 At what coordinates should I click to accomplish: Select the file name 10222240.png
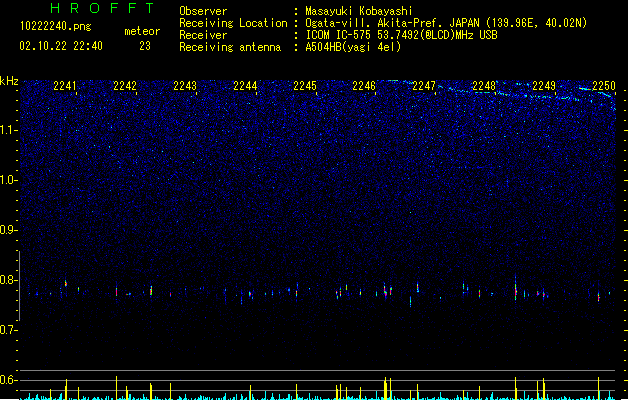tap(56, 26)
